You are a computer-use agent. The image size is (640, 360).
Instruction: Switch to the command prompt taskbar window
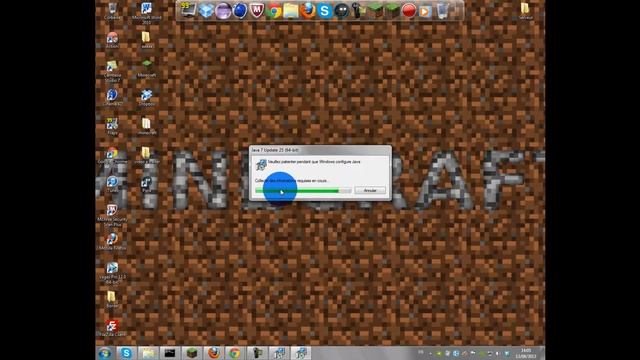coord(169,353)
